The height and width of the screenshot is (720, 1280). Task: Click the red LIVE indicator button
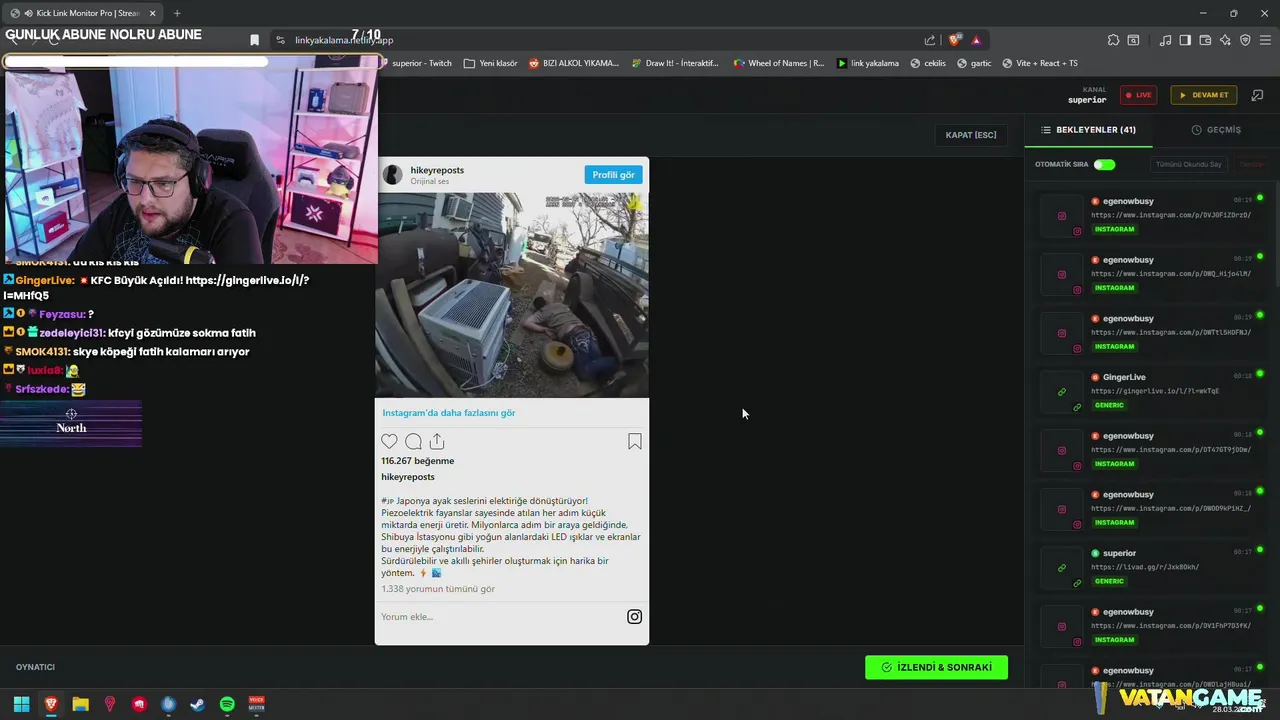(1138, 95)
